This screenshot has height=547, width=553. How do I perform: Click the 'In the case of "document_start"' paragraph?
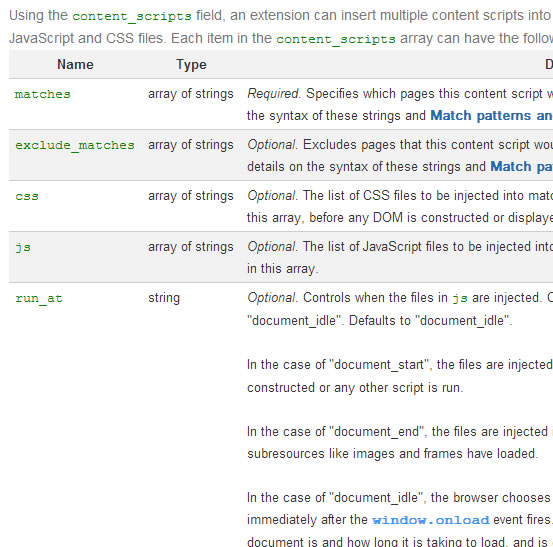click(400, 376)
